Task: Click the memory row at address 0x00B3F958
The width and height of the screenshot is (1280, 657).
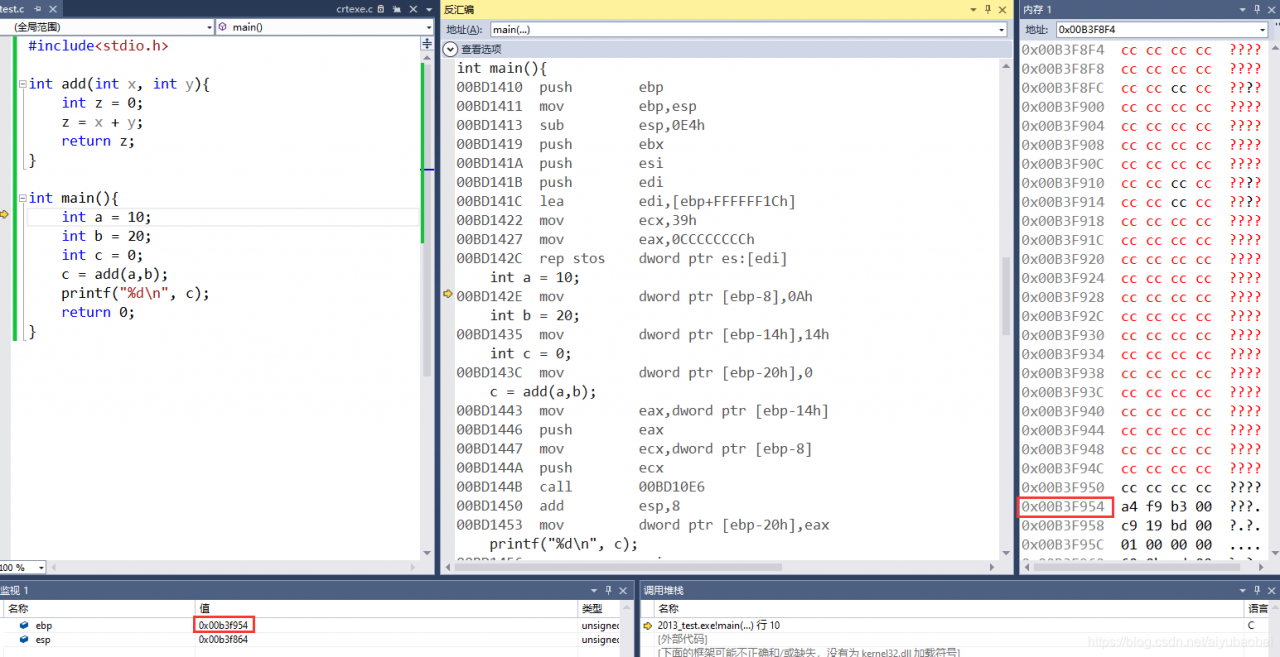Action: [1141, 525]
